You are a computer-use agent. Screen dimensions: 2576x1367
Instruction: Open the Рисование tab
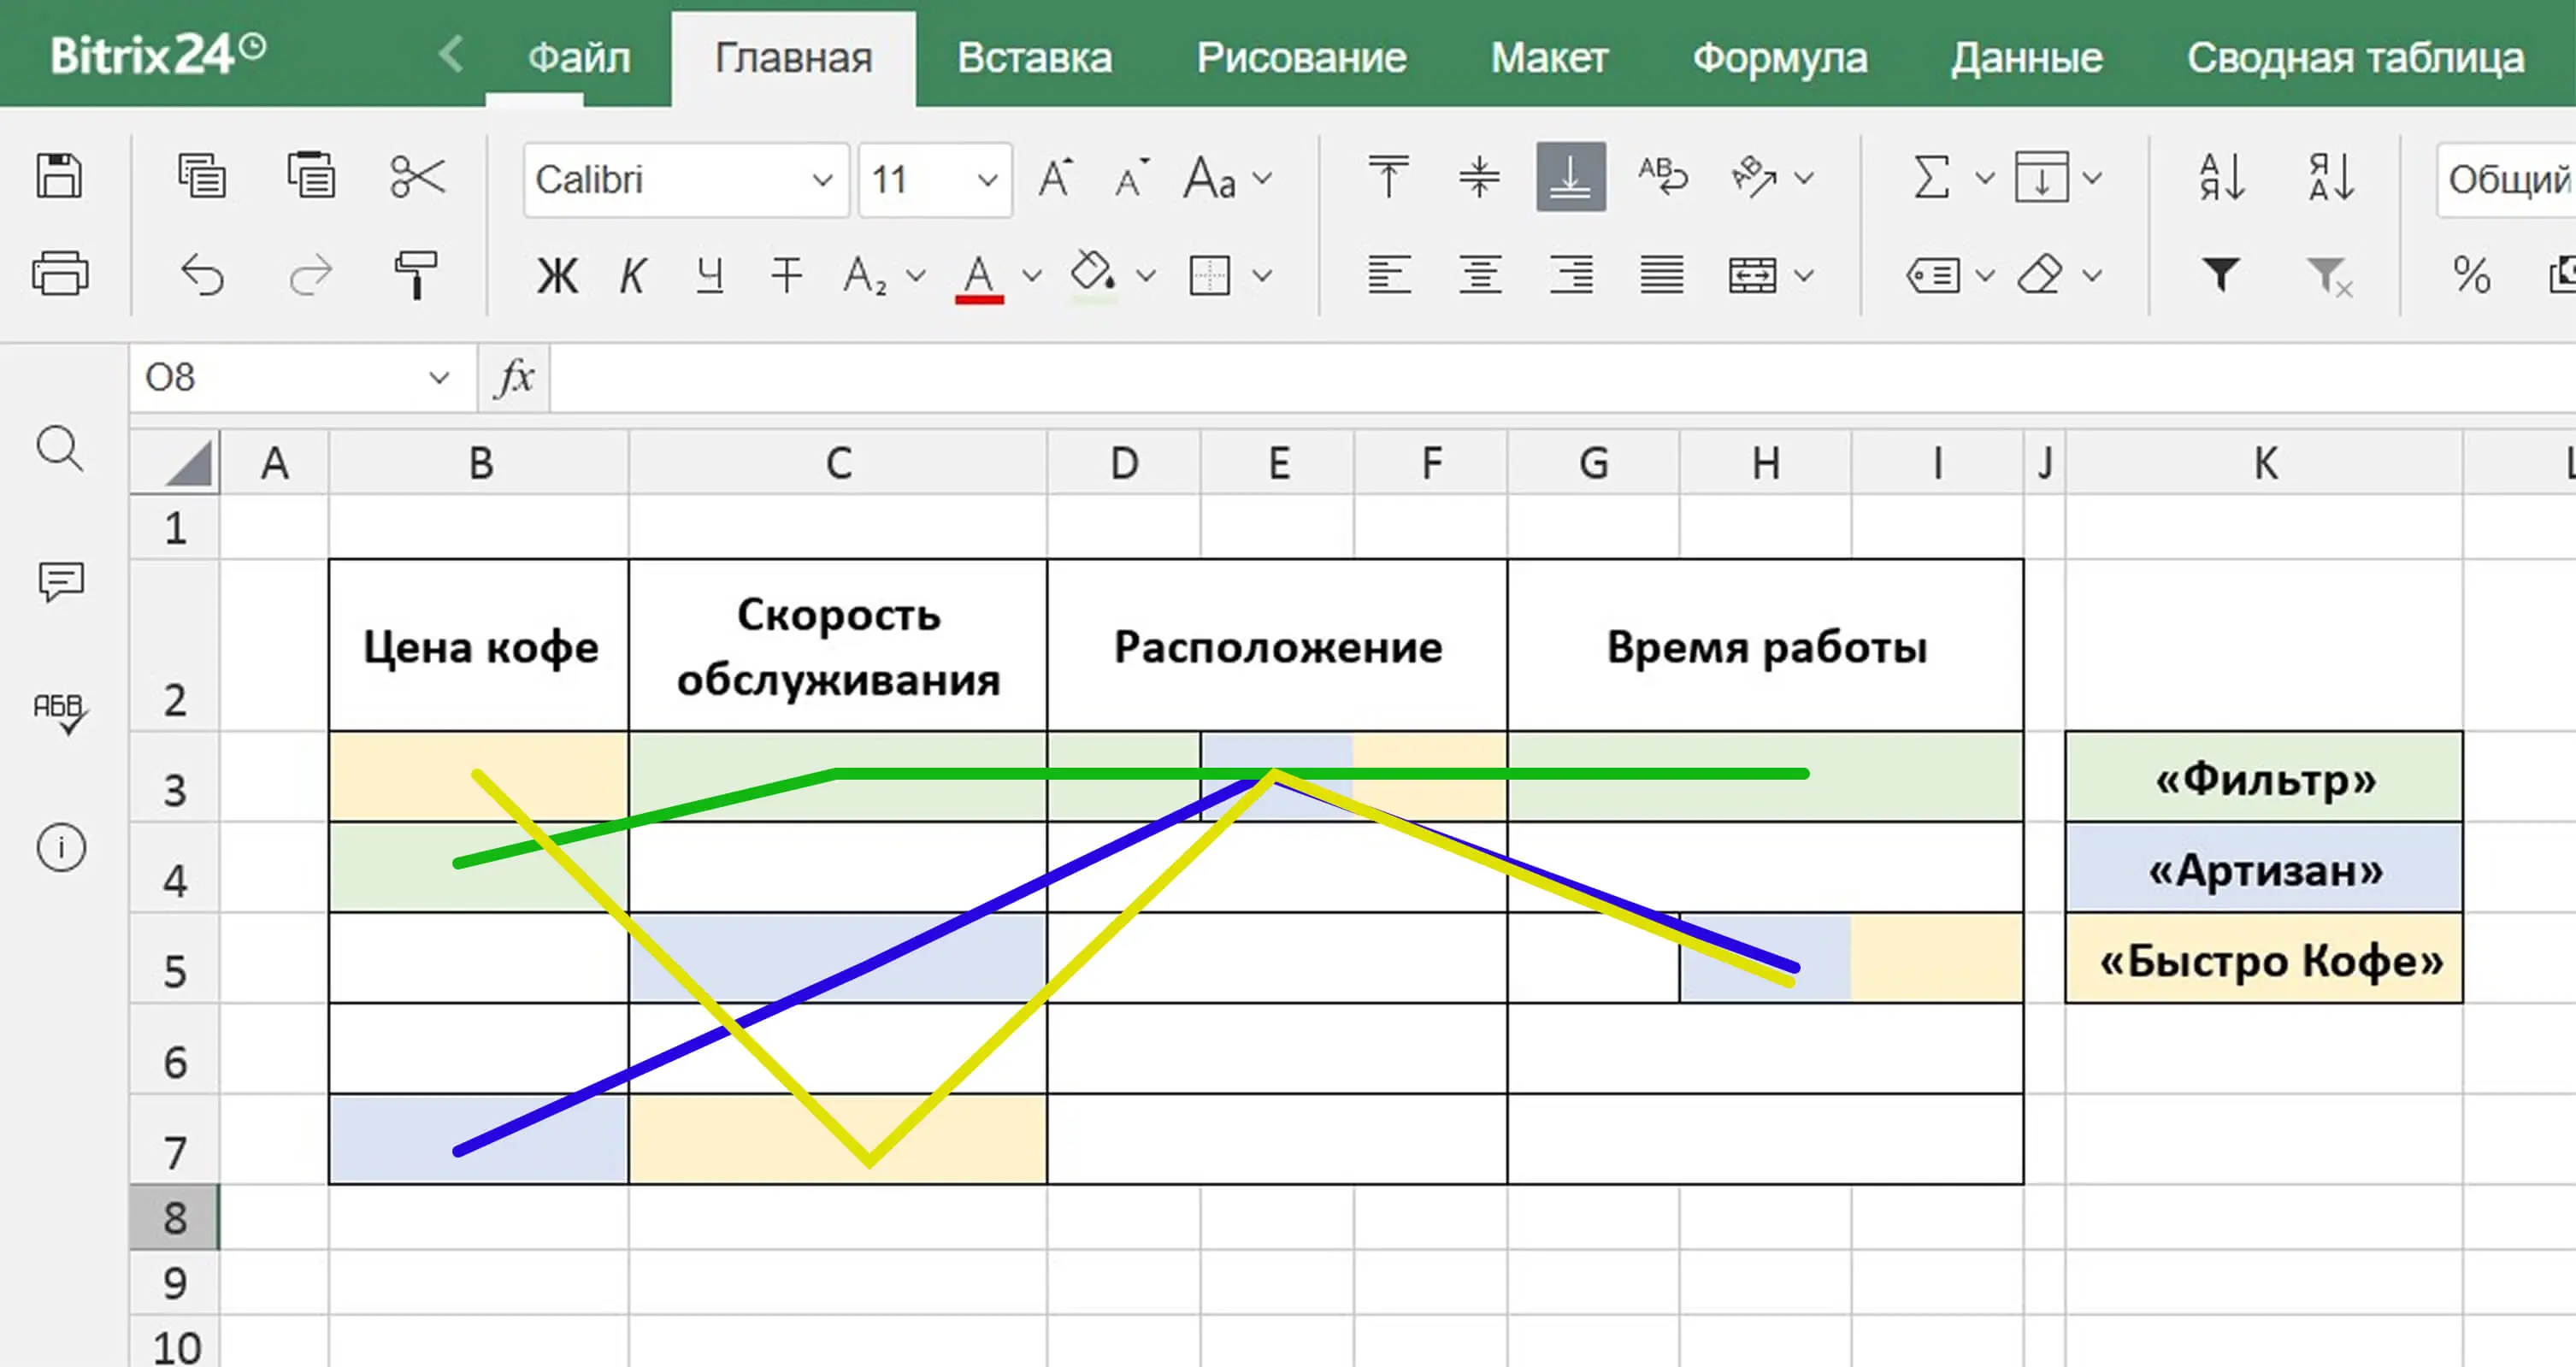pos(1301,58)
